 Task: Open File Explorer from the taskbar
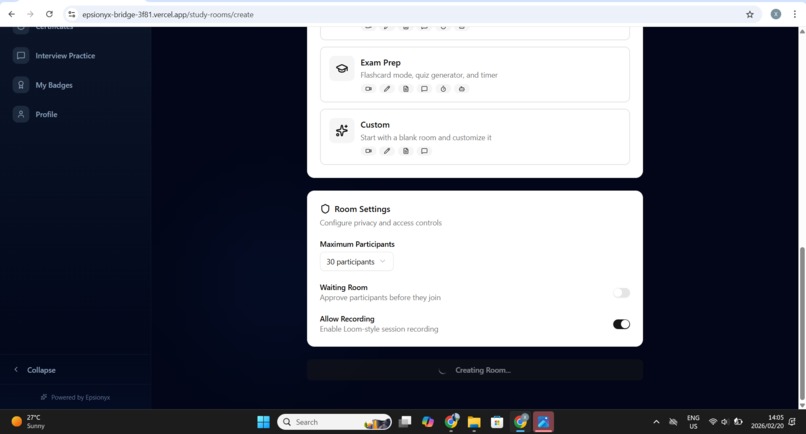click(x=474, y=422)
